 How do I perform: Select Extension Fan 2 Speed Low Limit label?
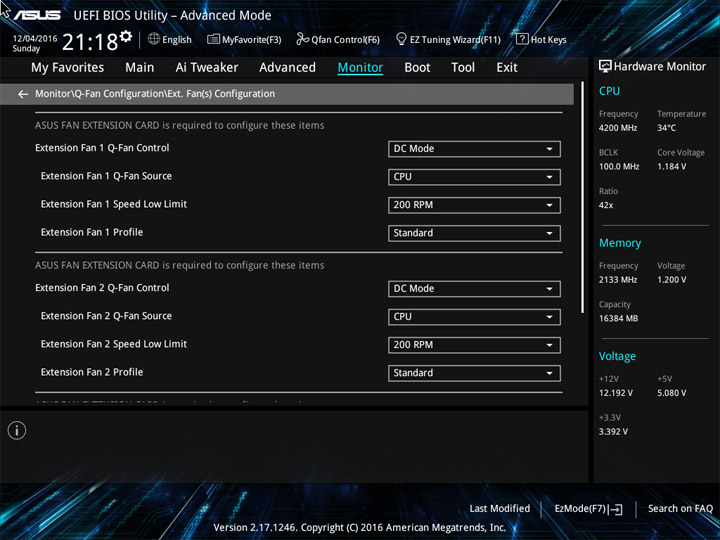point(114,344)
